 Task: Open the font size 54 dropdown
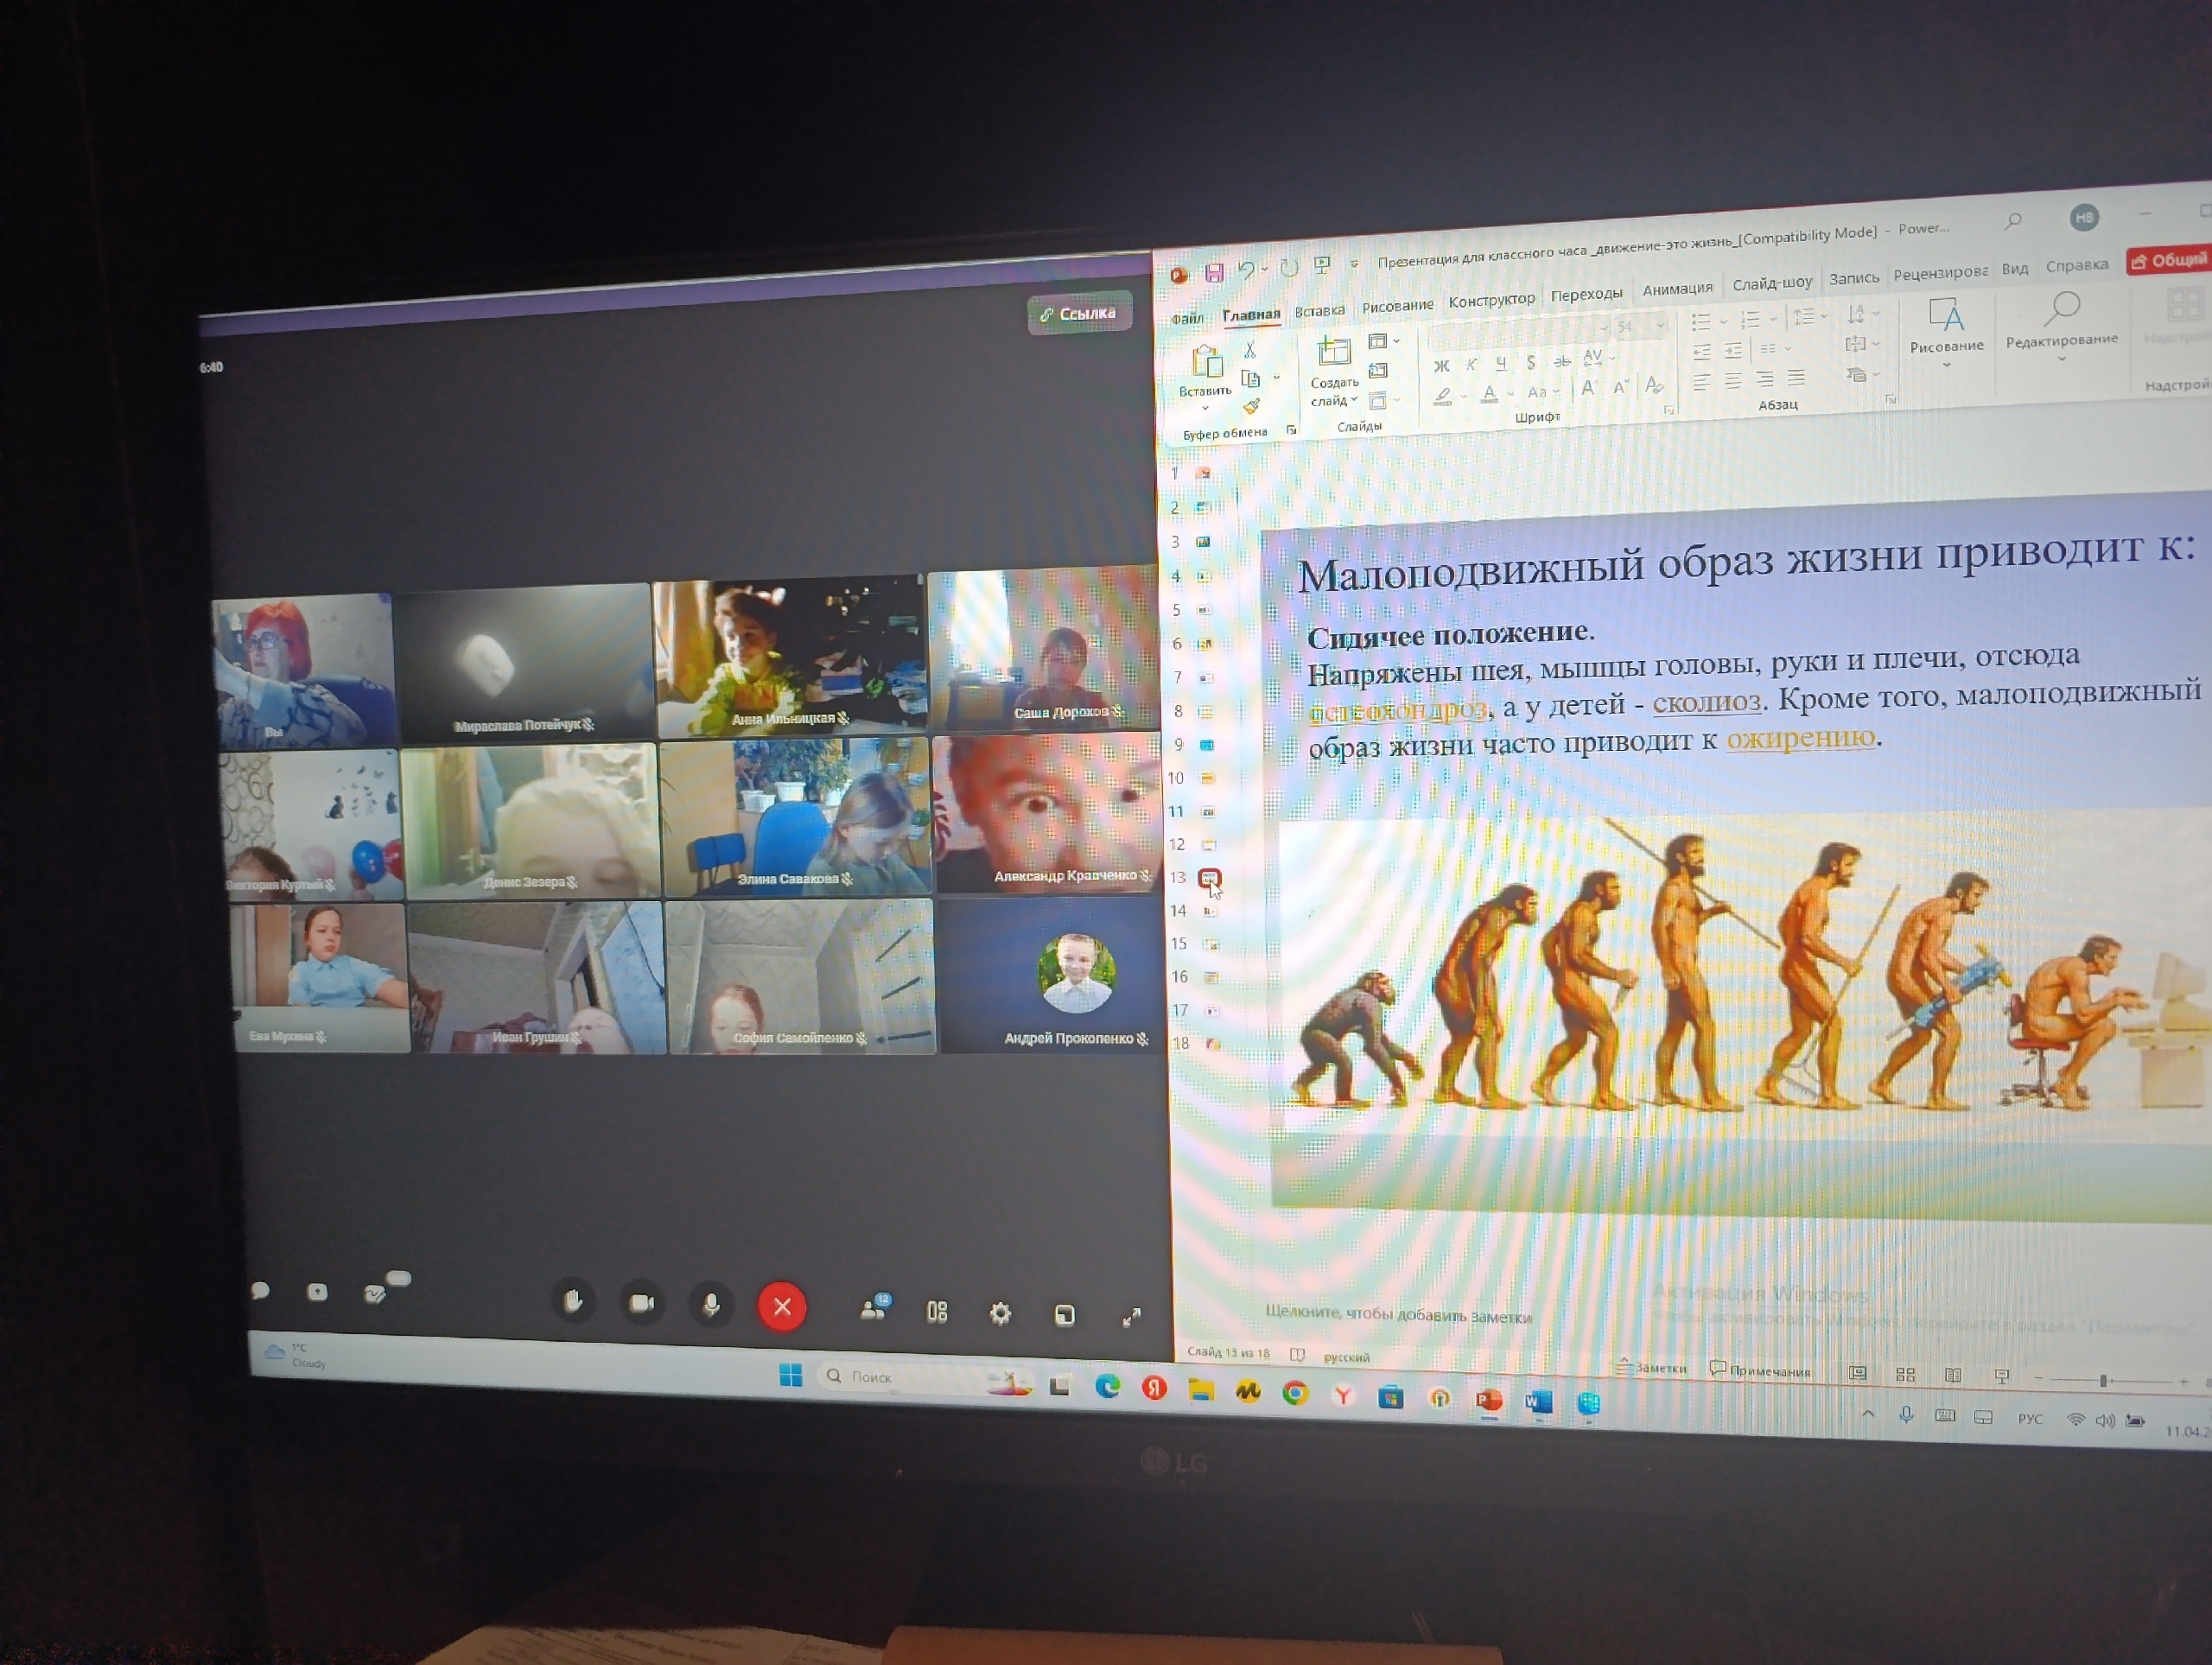coord(1660,325)
